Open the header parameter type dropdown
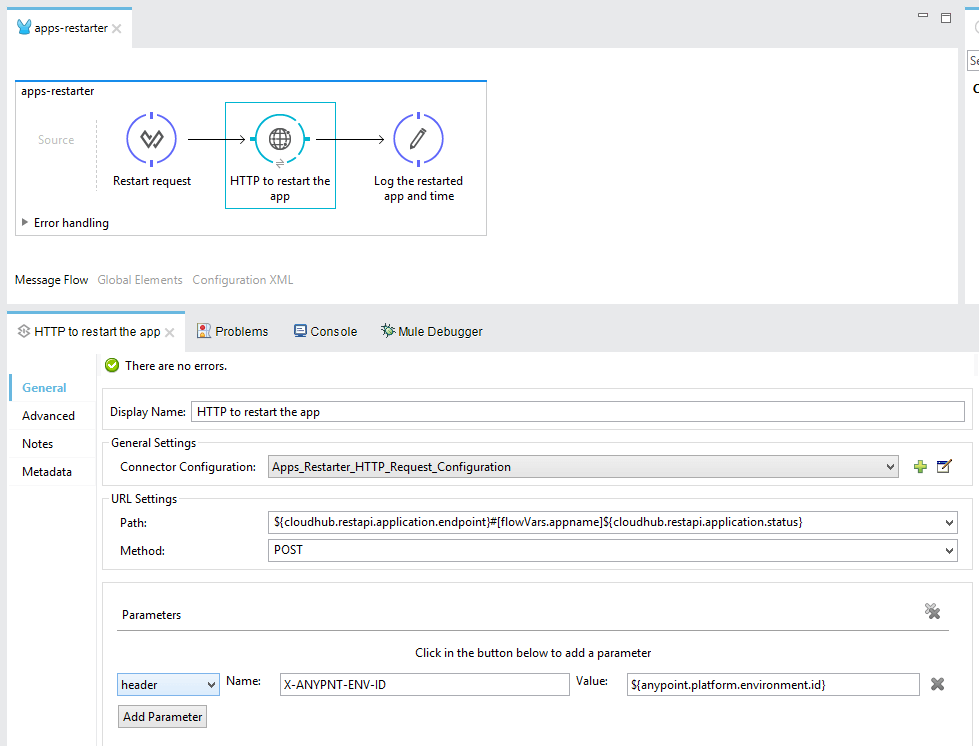 tap(168, 685)
